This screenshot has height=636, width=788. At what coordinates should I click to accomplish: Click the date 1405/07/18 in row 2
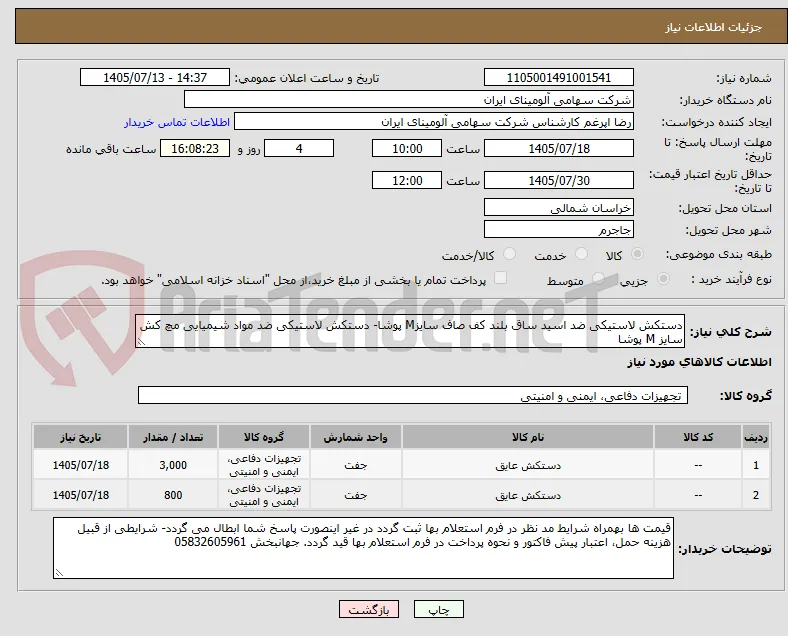tap(80, 495)
